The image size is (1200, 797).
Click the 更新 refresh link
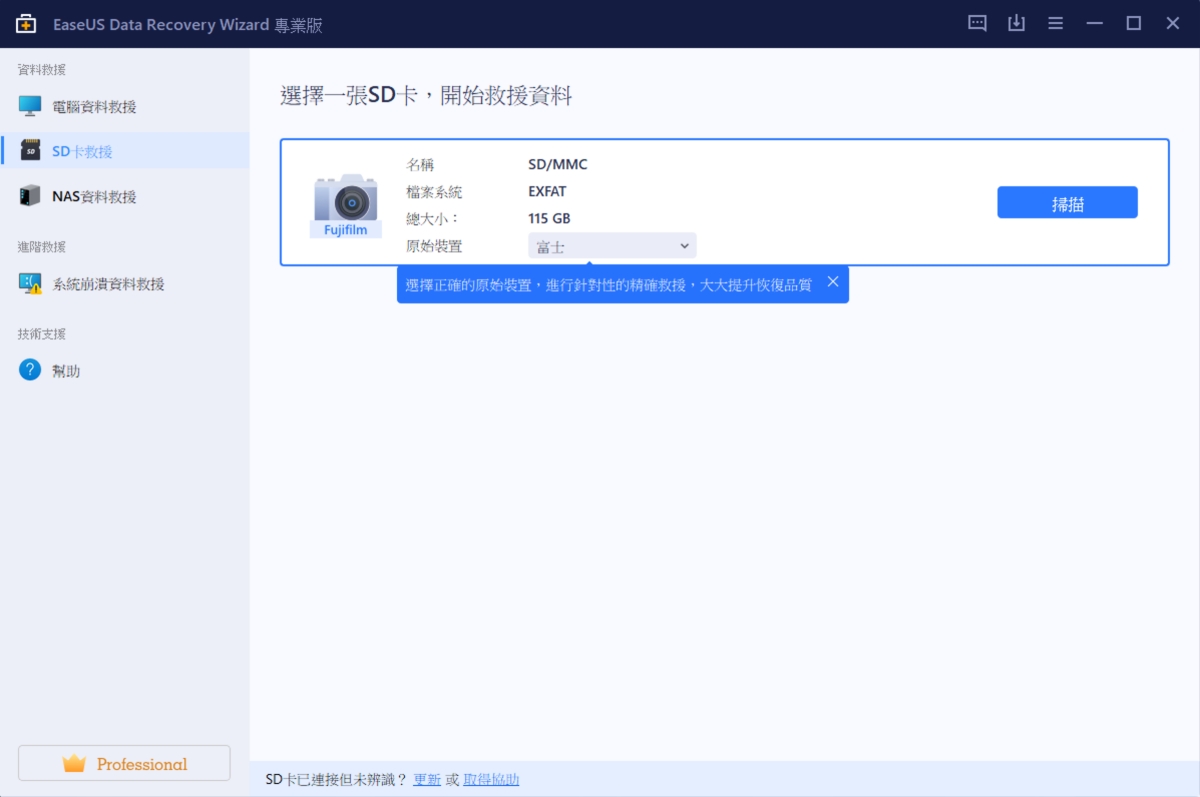427,780
